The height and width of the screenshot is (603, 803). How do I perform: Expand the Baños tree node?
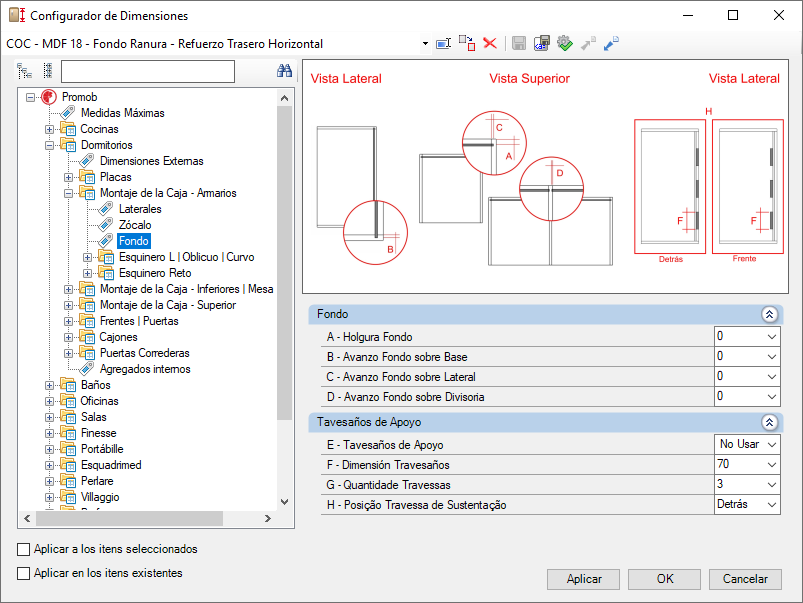(49, 385)
